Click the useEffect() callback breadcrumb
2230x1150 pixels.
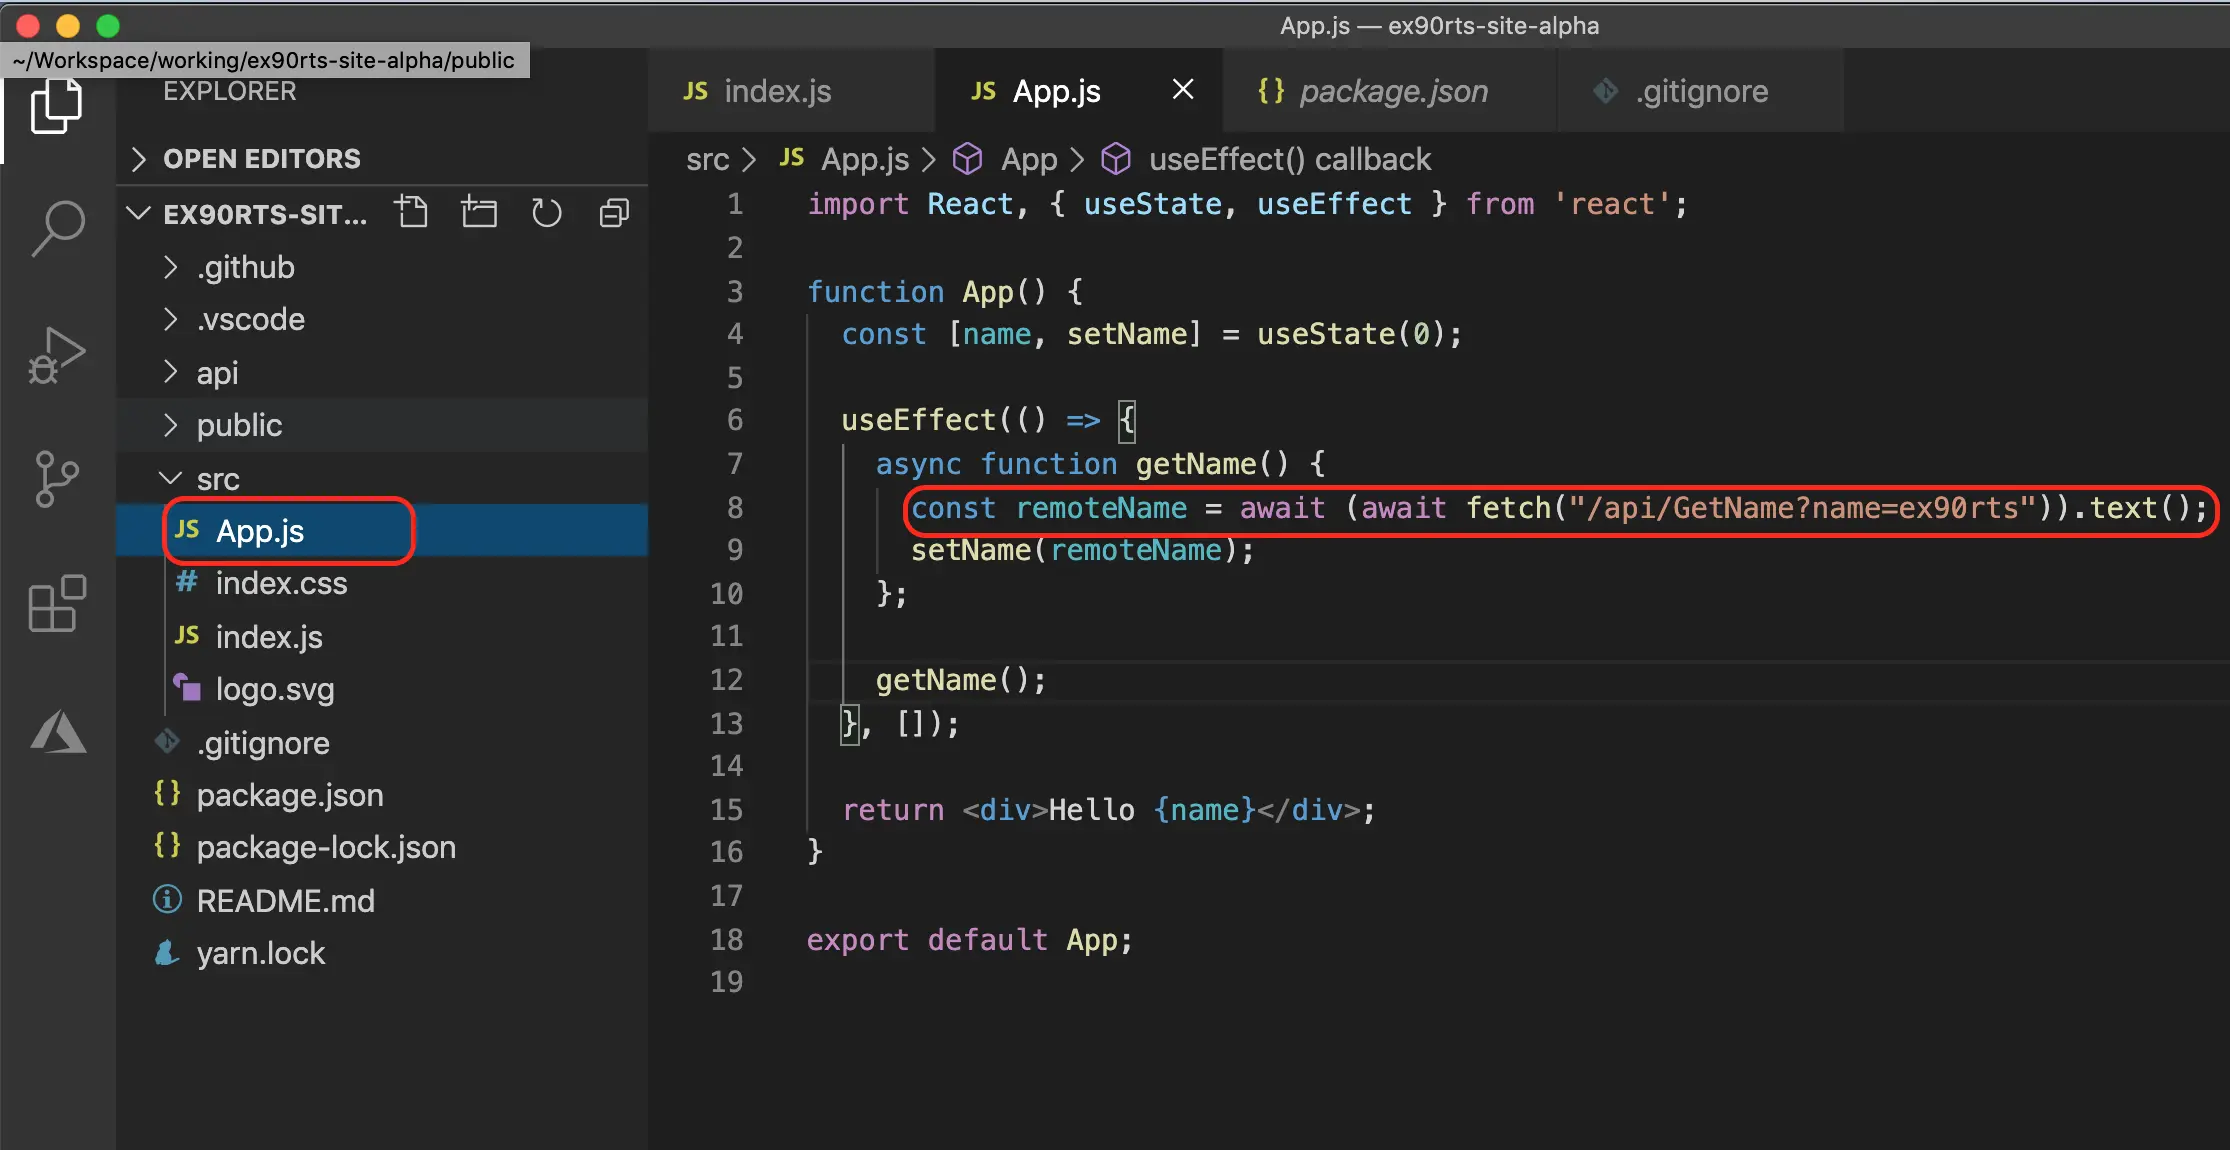[x=1289, y=160]
